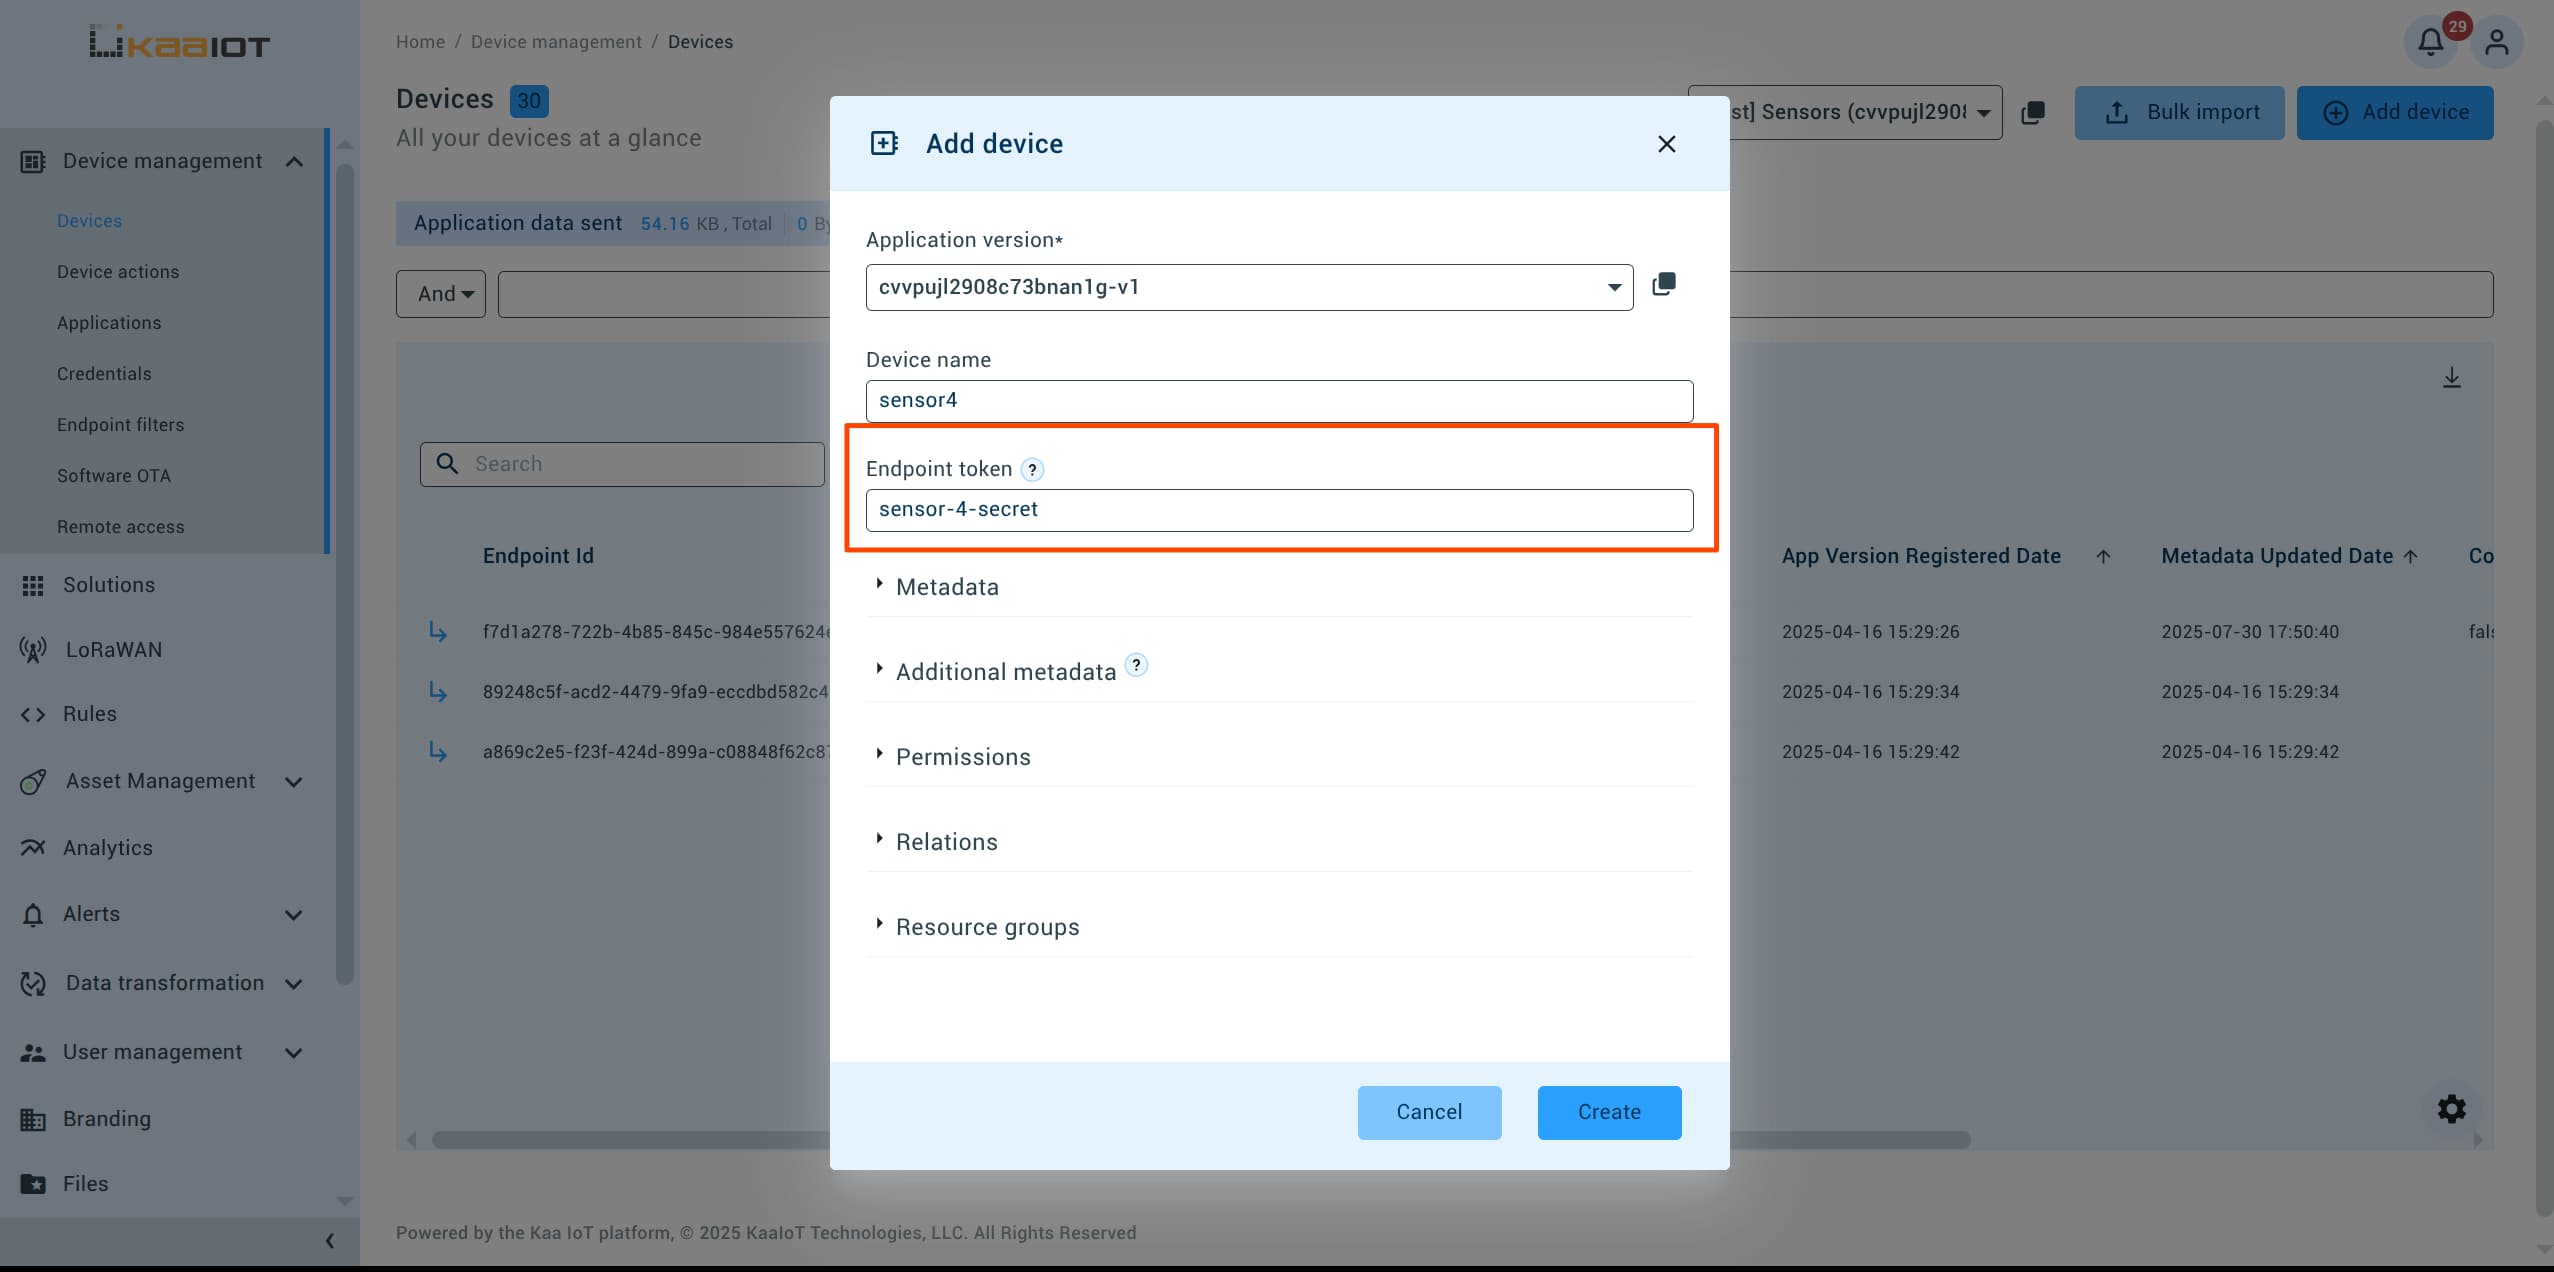Click Endpoint Id column header
2554x1272 pixels.
(x=538, y=556)
